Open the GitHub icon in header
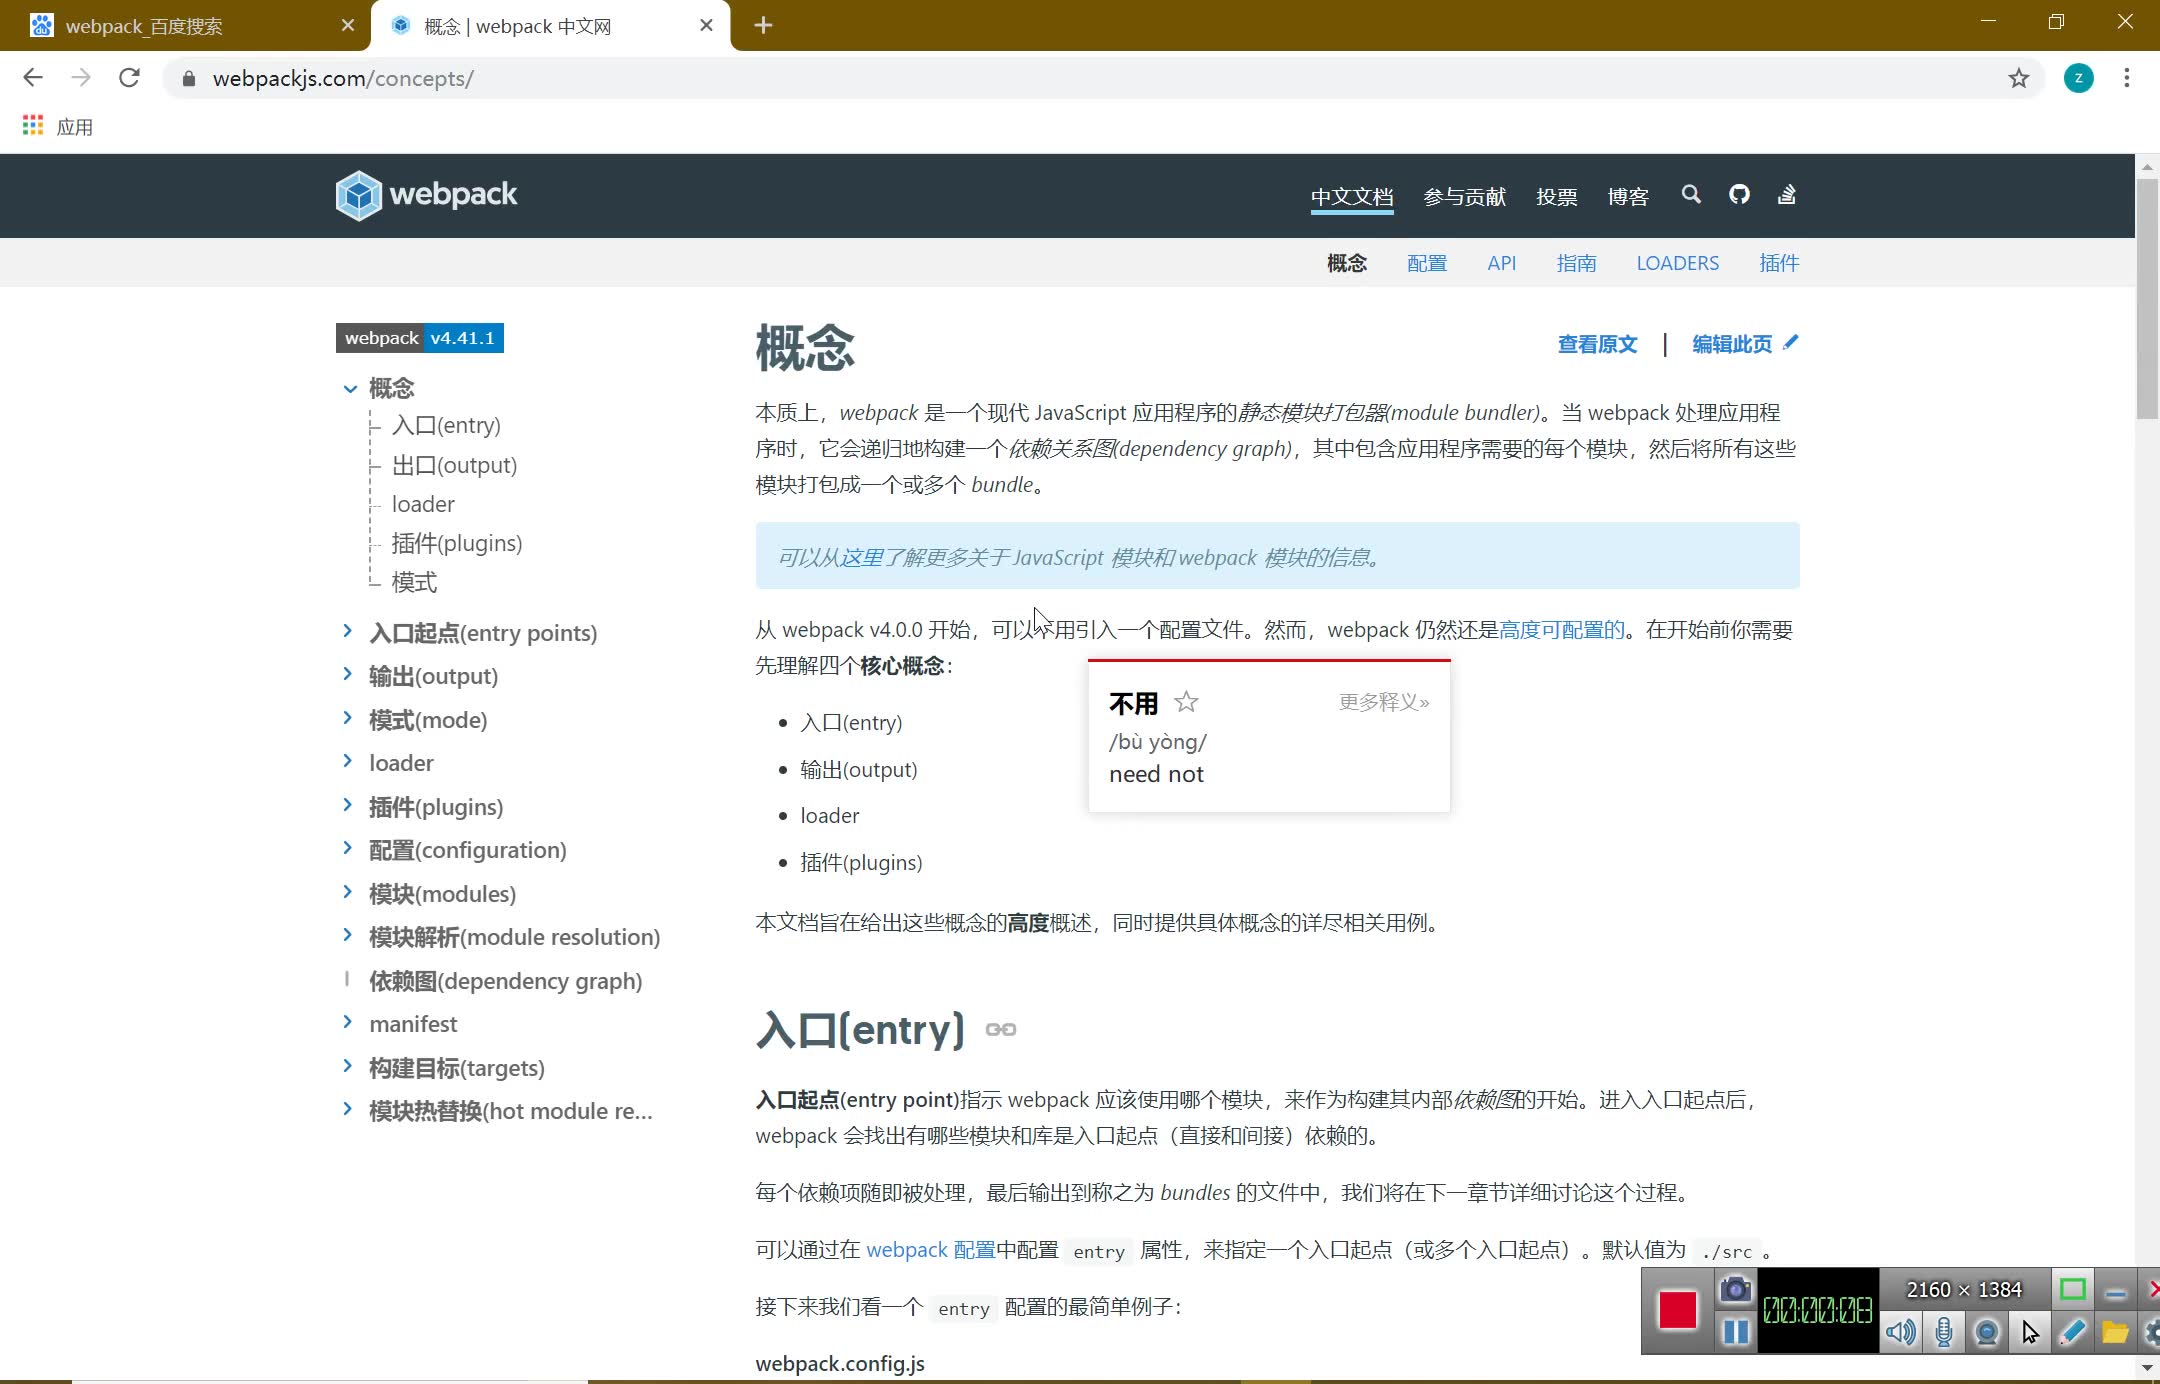Image resolution: width=2160 pixels, height=1384 pixels. click(x=1739, y=194)
